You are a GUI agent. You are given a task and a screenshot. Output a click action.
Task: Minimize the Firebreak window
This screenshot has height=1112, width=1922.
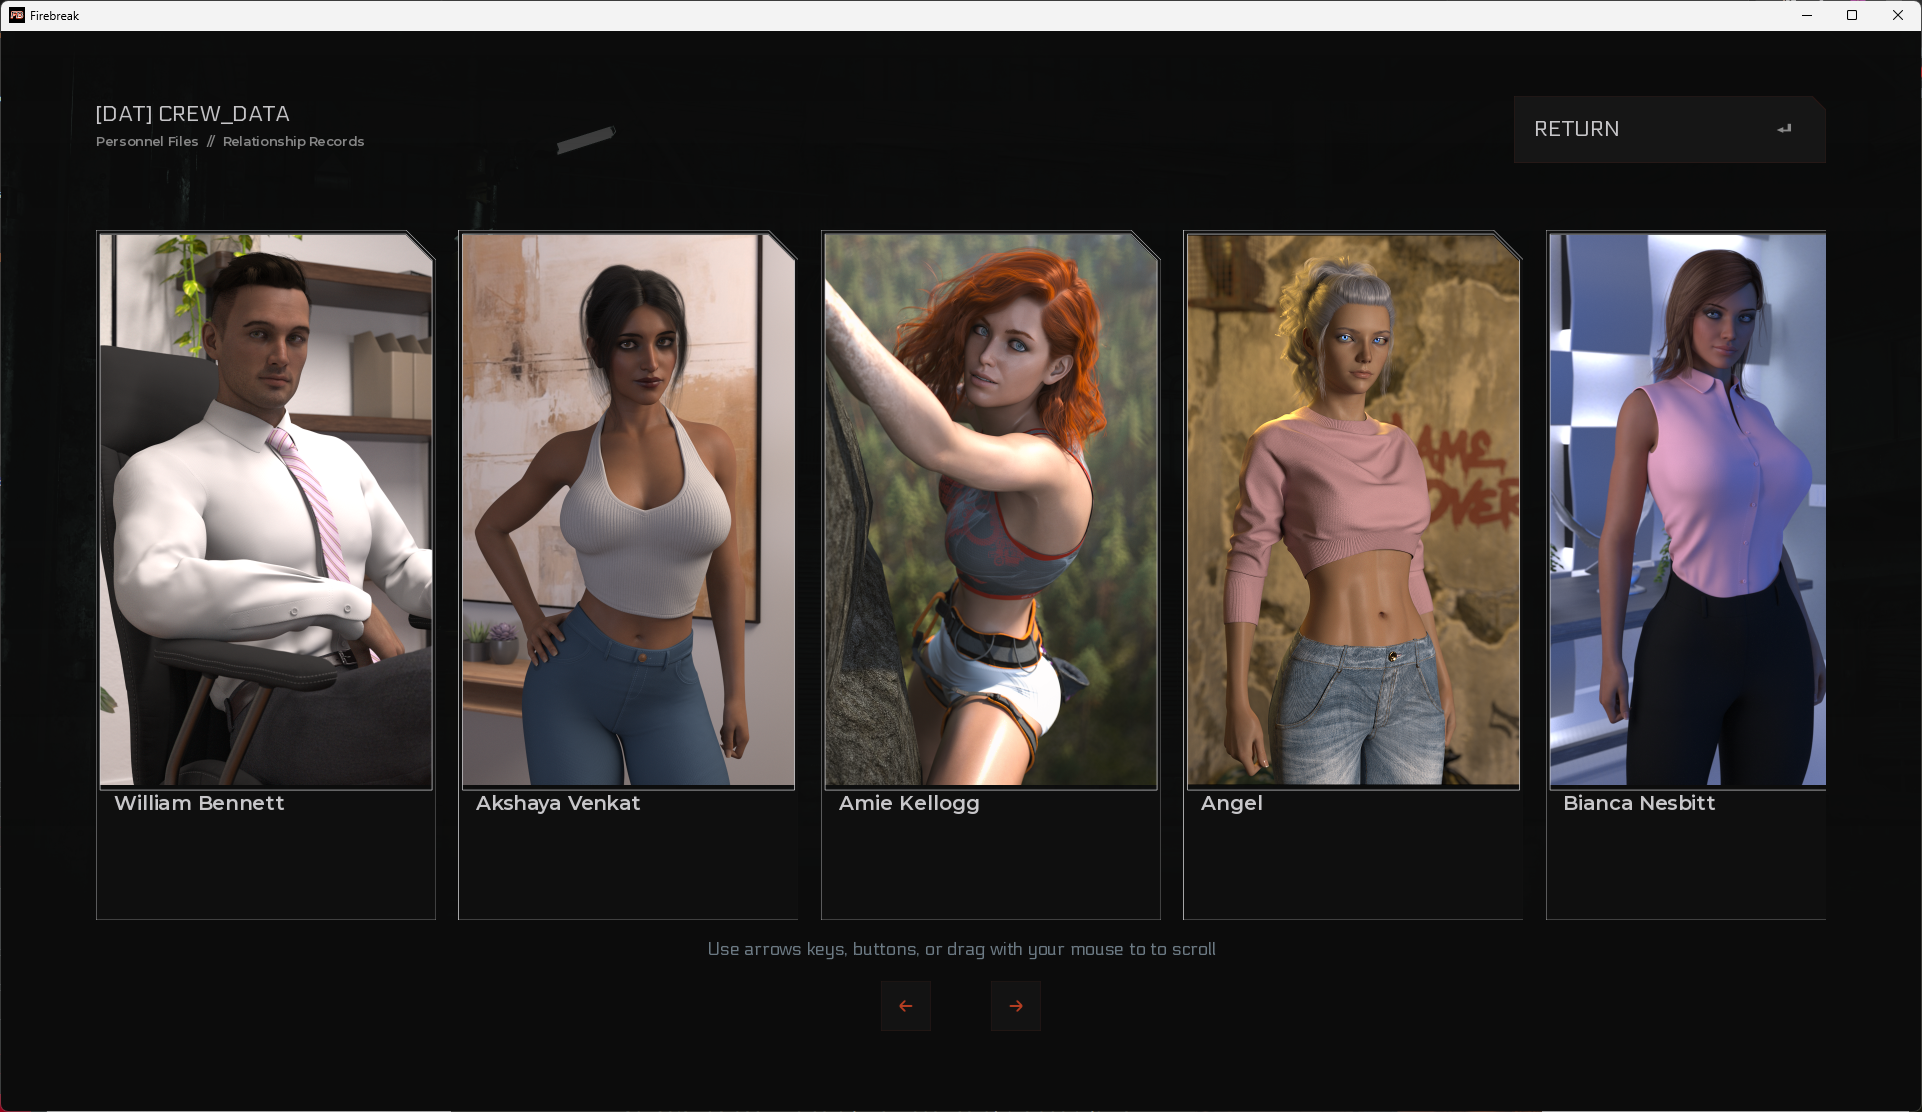(x=1807, y=15)
